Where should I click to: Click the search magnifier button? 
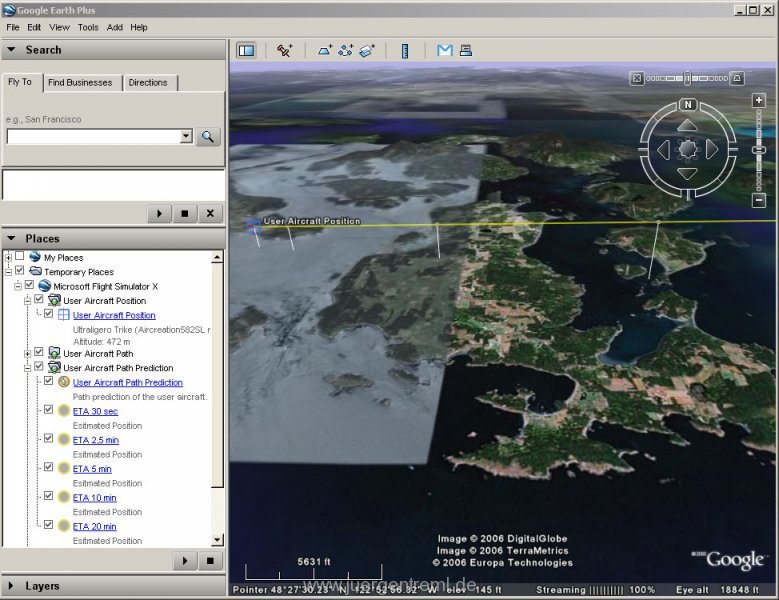click(x=208, y=137)
